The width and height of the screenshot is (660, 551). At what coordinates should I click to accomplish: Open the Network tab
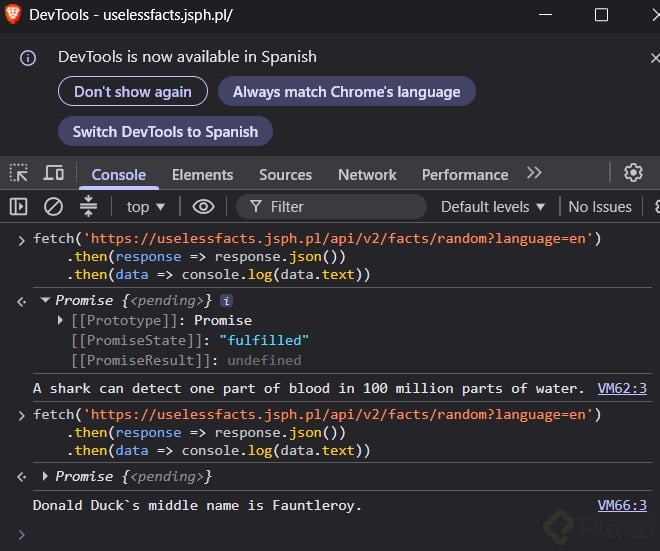367,175
